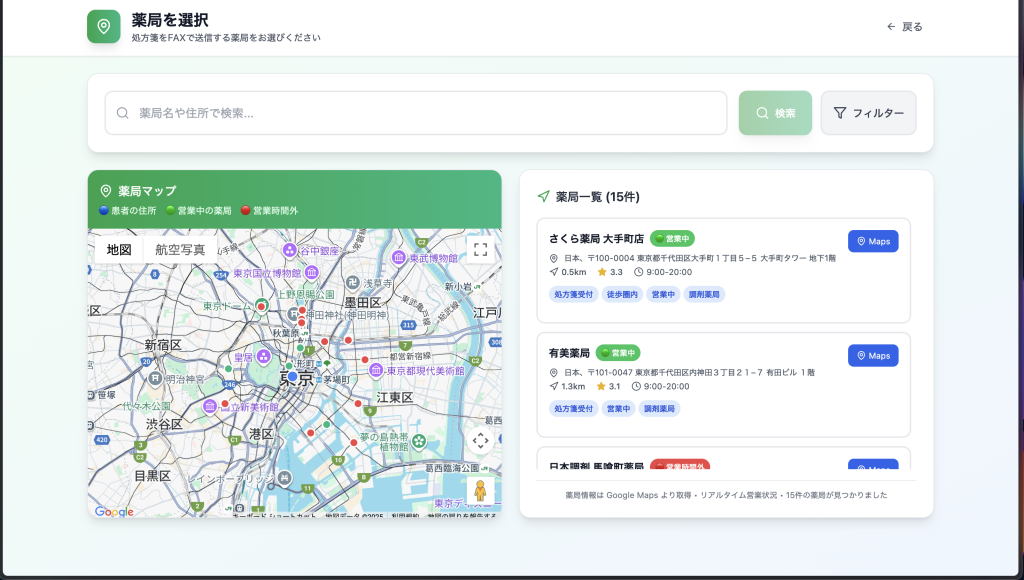Focus the pharmacy name or address search field

(x=416, y=113)
